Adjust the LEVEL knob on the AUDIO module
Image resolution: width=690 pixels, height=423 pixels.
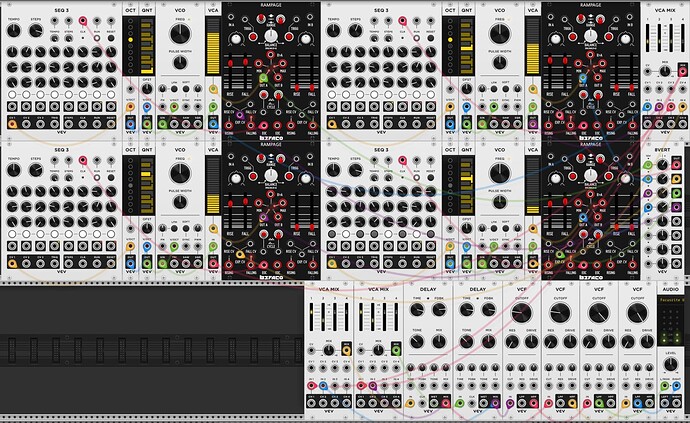tap(670, 364)
